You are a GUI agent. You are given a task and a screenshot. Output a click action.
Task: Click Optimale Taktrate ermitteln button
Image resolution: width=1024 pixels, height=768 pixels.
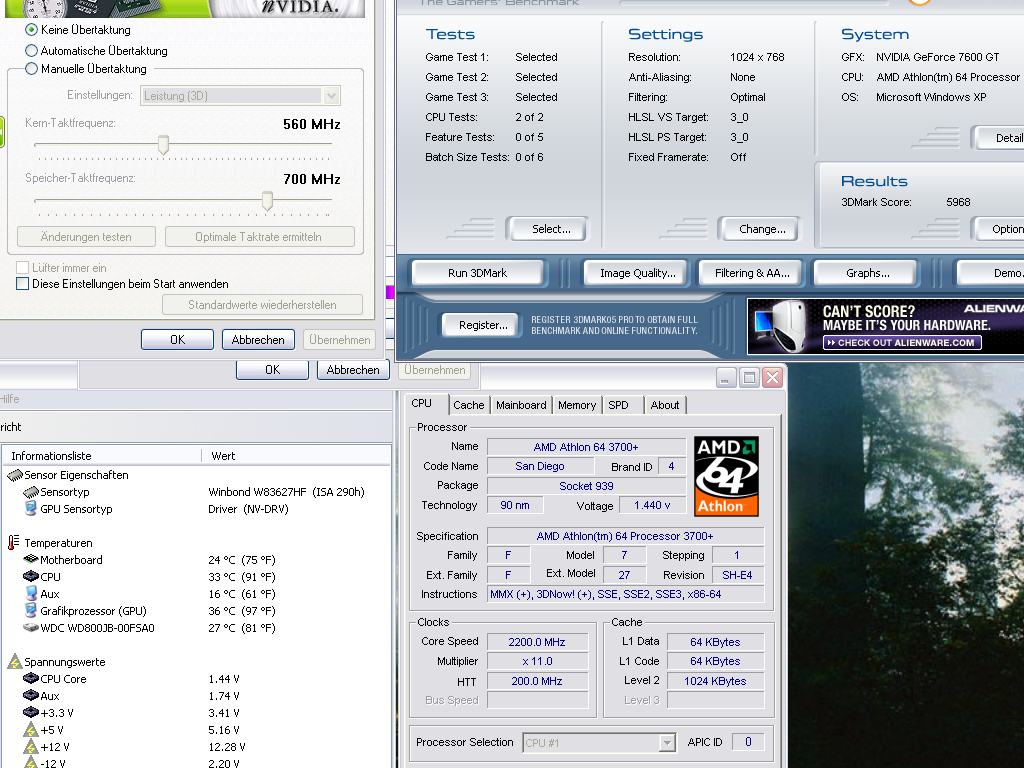pyautogui.click(x=259, y=237)
